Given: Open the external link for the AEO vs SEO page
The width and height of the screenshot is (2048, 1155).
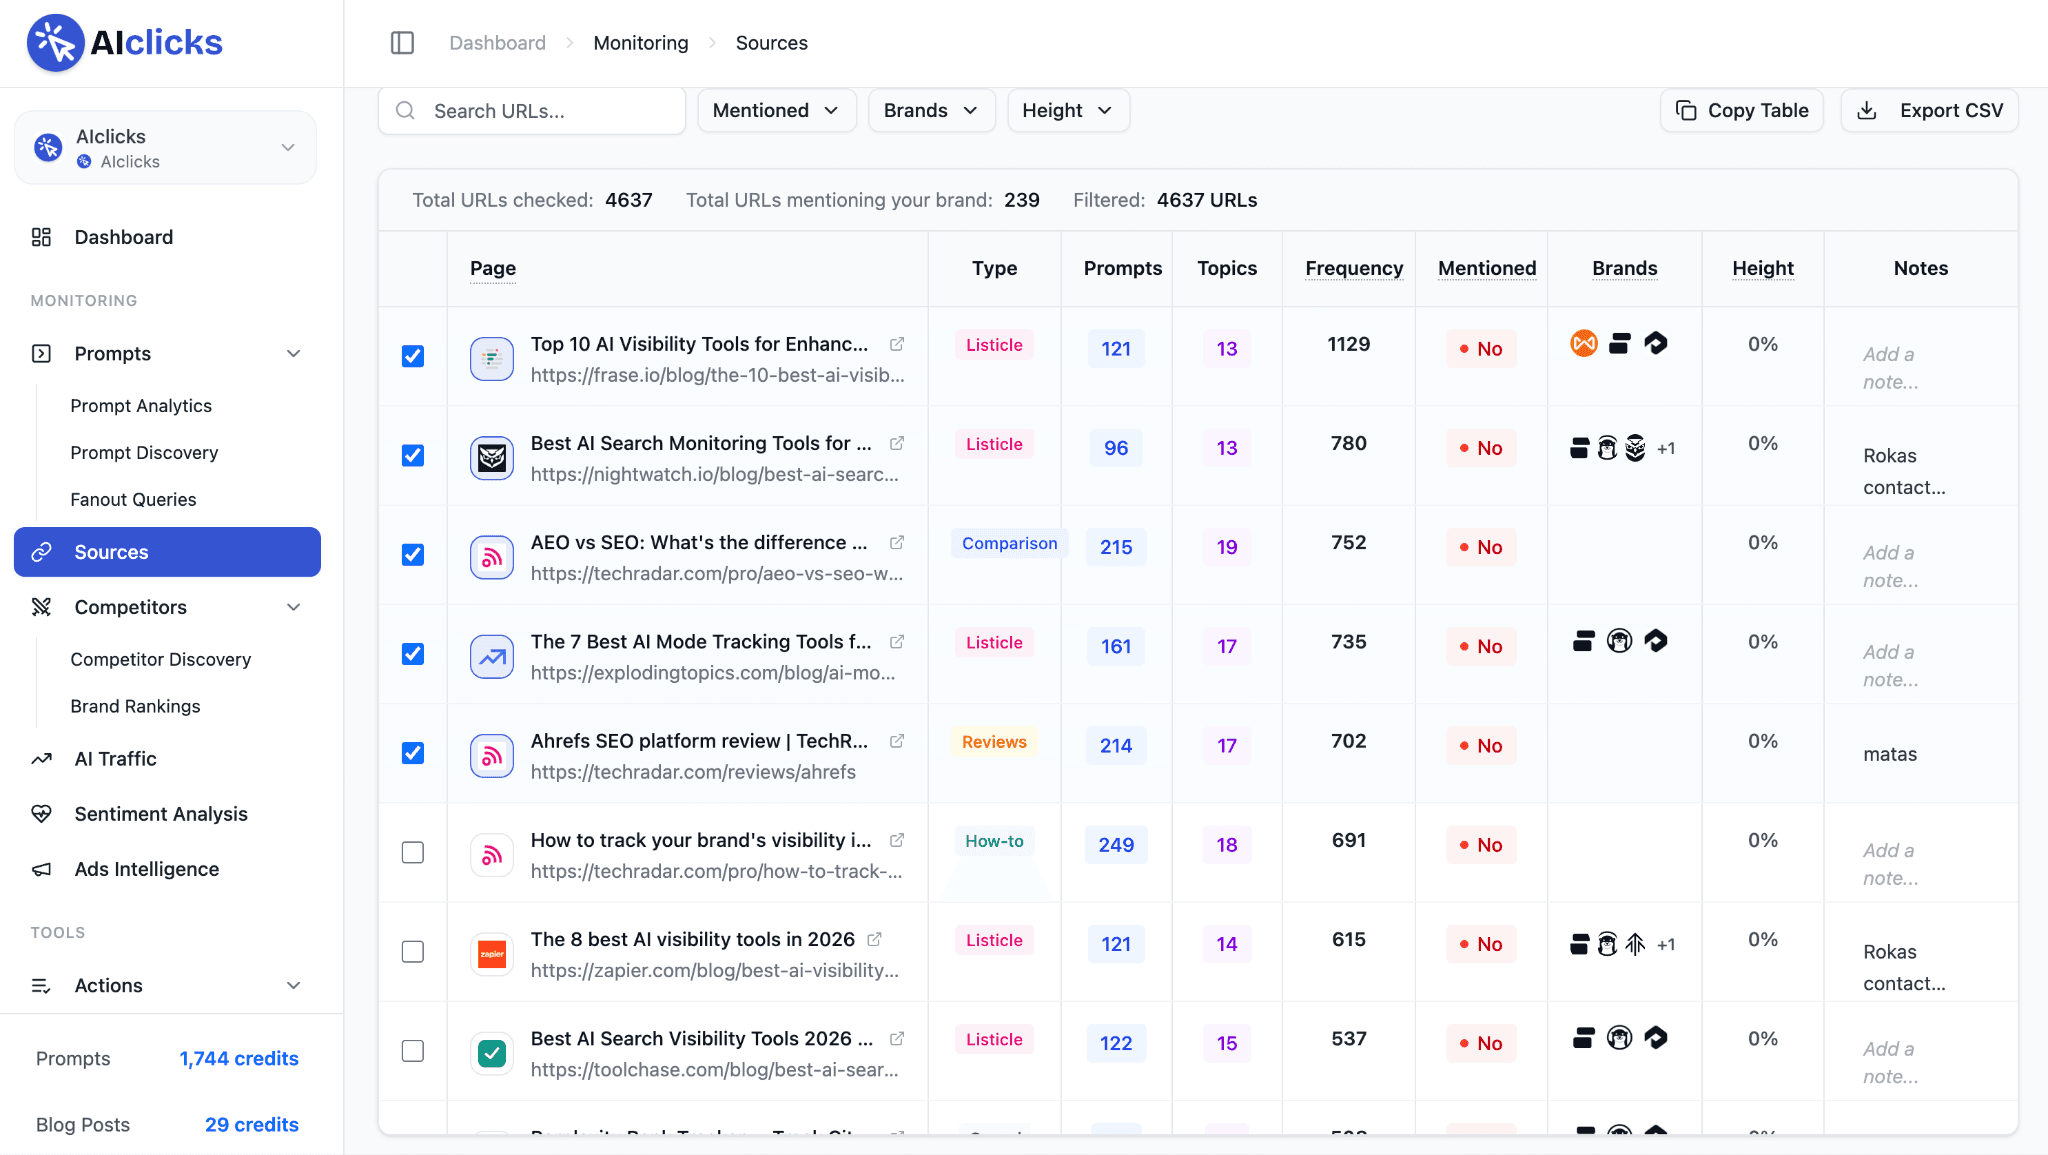Looking at the screenshot, I should coord(897,542).
